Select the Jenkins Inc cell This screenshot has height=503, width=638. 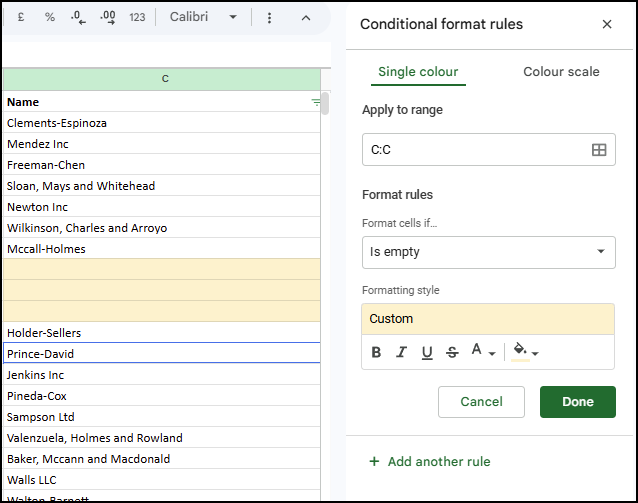[x=162, y=375]
